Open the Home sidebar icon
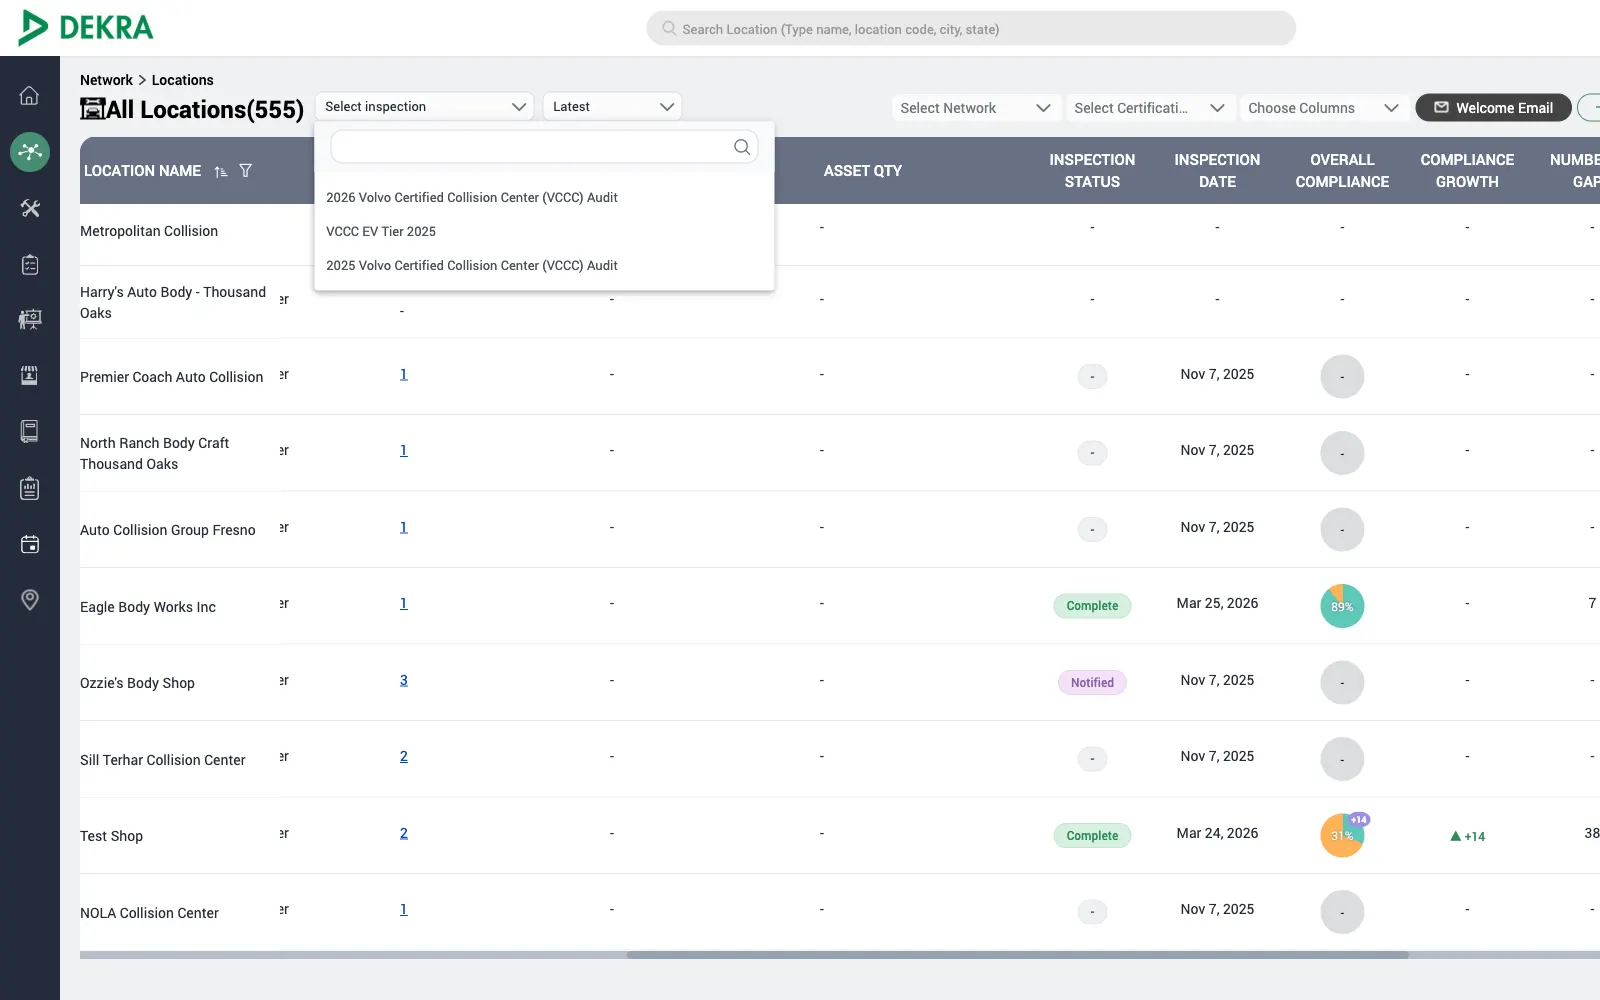This screenshot has width=1600, height=1000. click(30, 96)
